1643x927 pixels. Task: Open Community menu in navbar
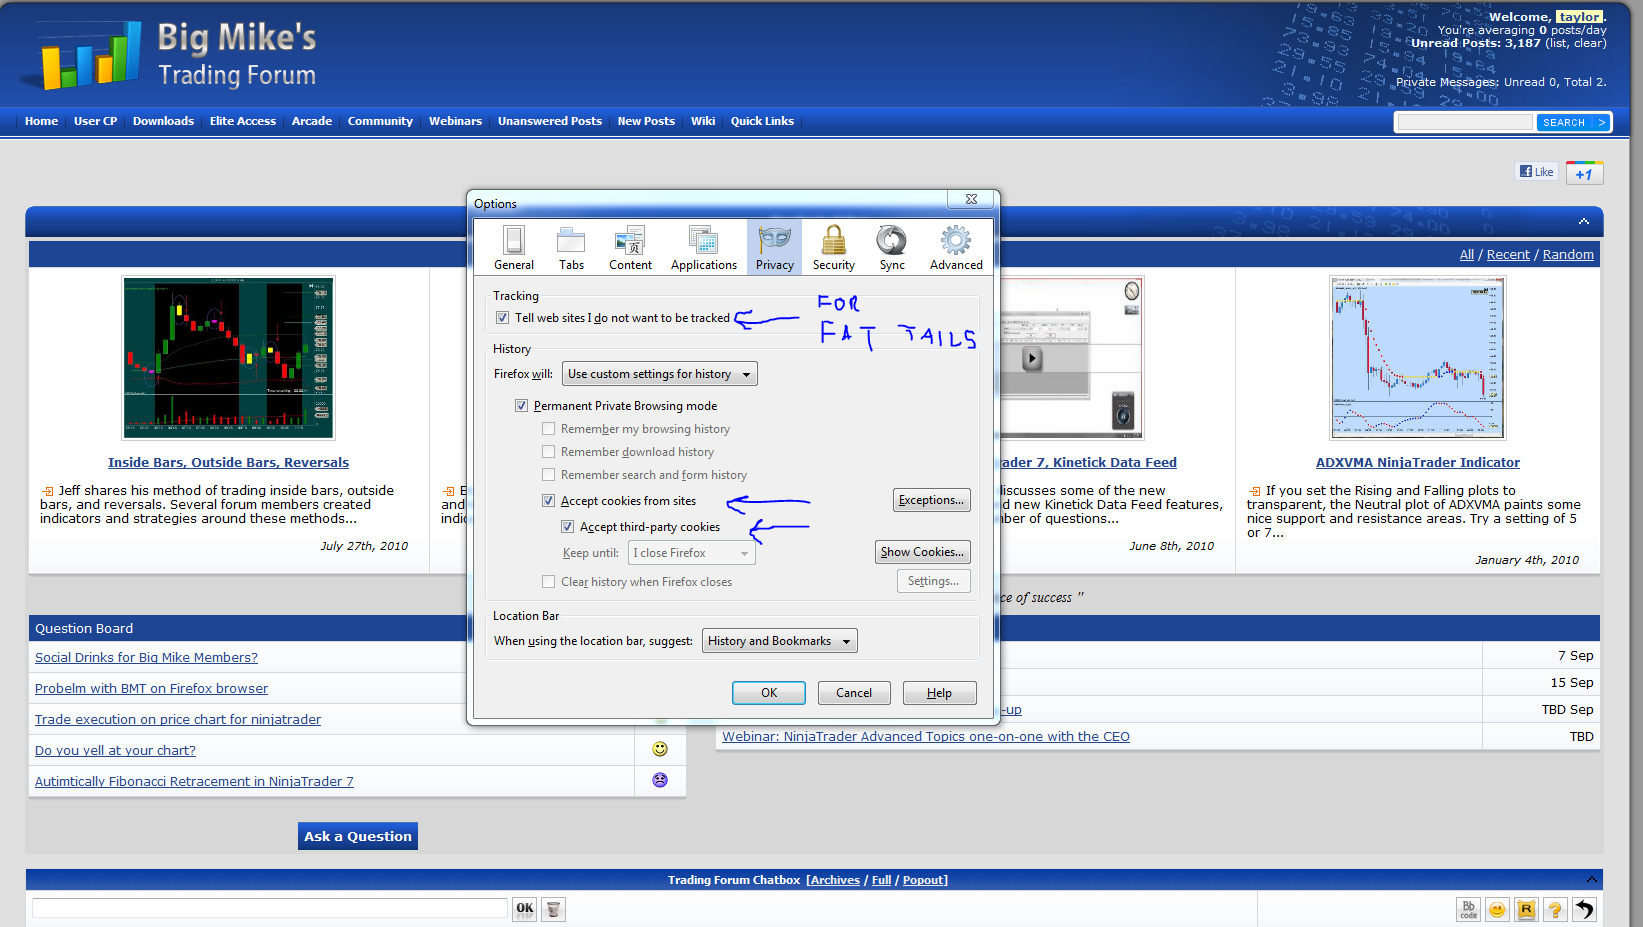click(x=380, y=121)
